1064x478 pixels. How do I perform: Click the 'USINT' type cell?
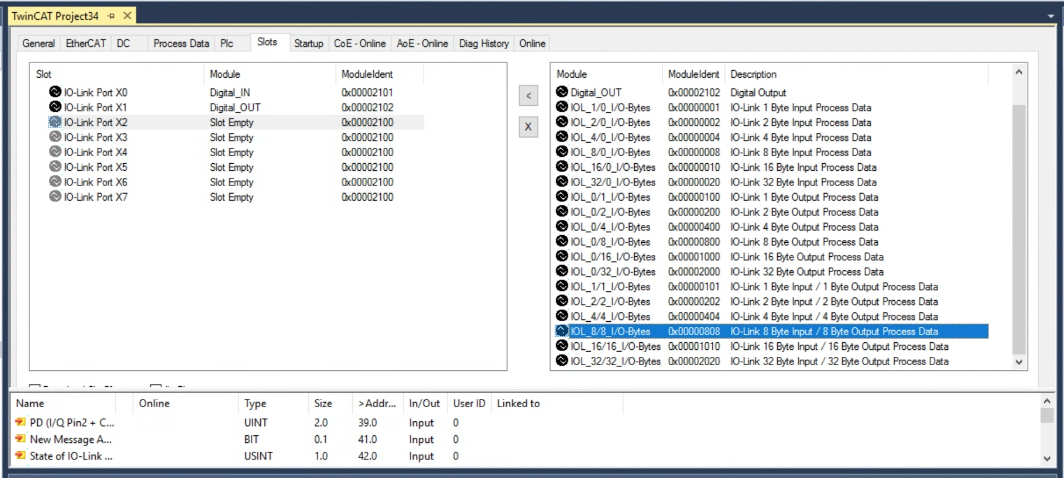click(259, 456)
